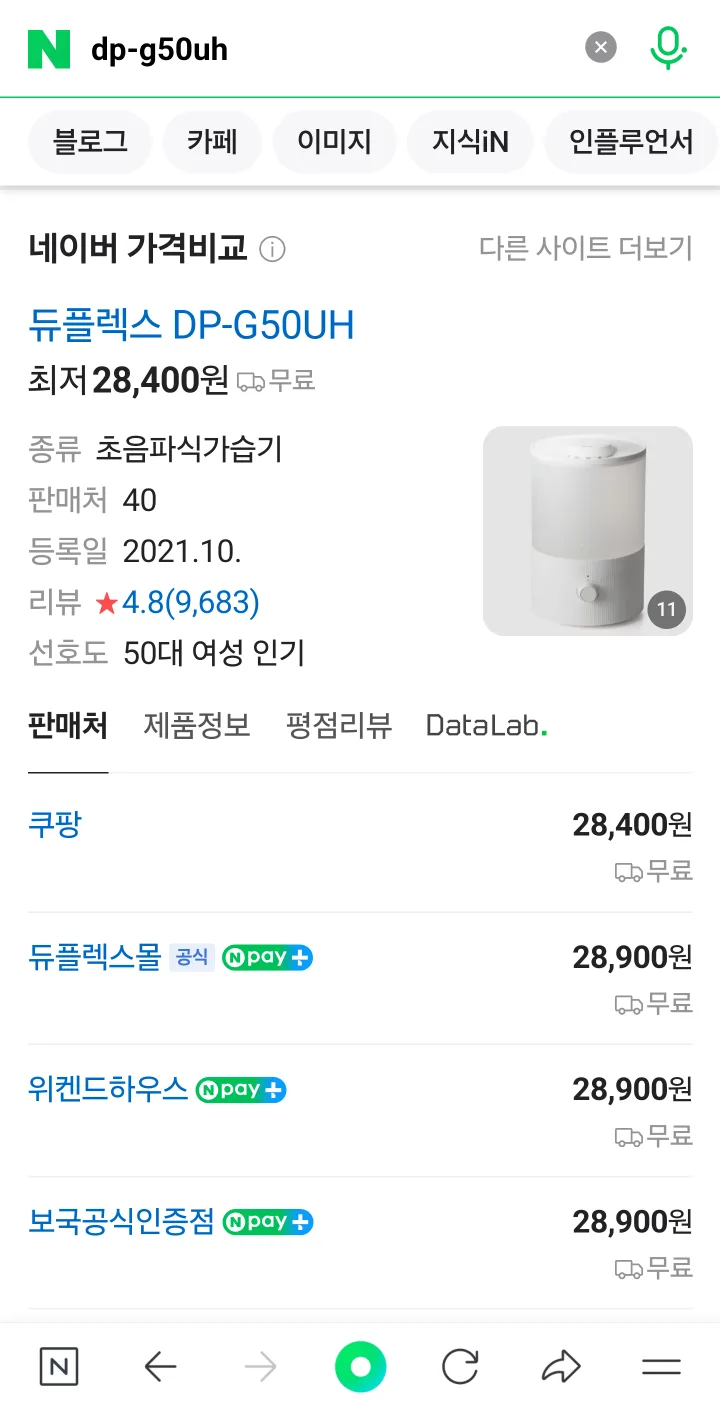Open the DataLab tab
The image size is (720, 1410).
coord(486,725)
